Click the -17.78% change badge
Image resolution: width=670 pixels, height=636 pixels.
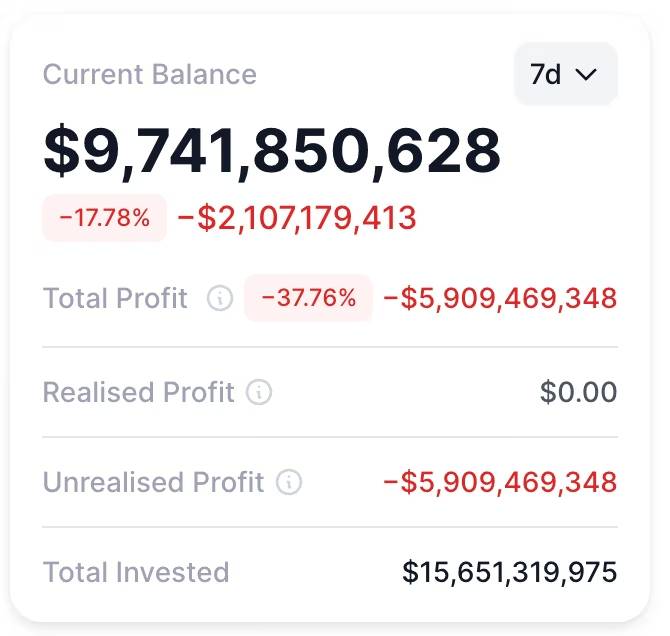[x=104, y=218]
